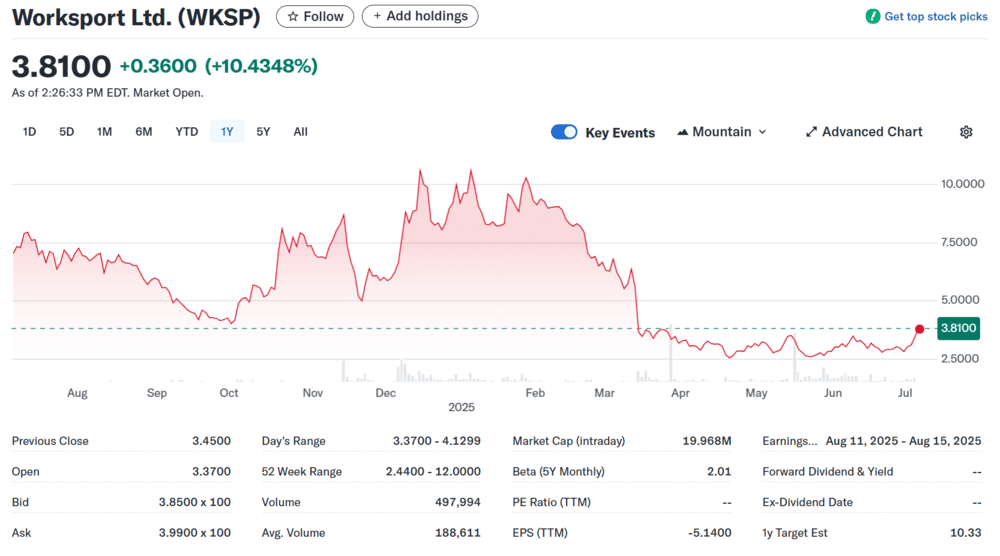The width and height of the screenshot is (1000, 556).
Task: Click the Earnings date range text
Action: coord(904,441)
